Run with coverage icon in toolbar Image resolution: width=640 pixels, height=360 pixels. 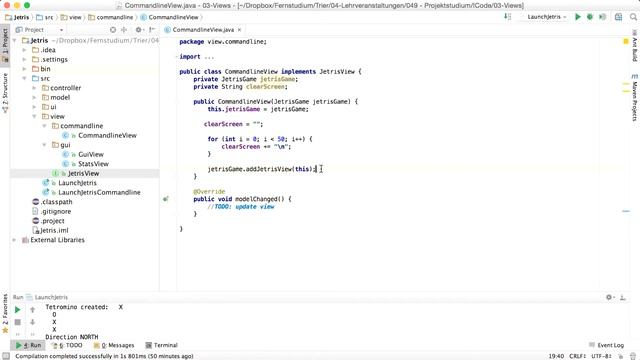(x=602, y=17)
